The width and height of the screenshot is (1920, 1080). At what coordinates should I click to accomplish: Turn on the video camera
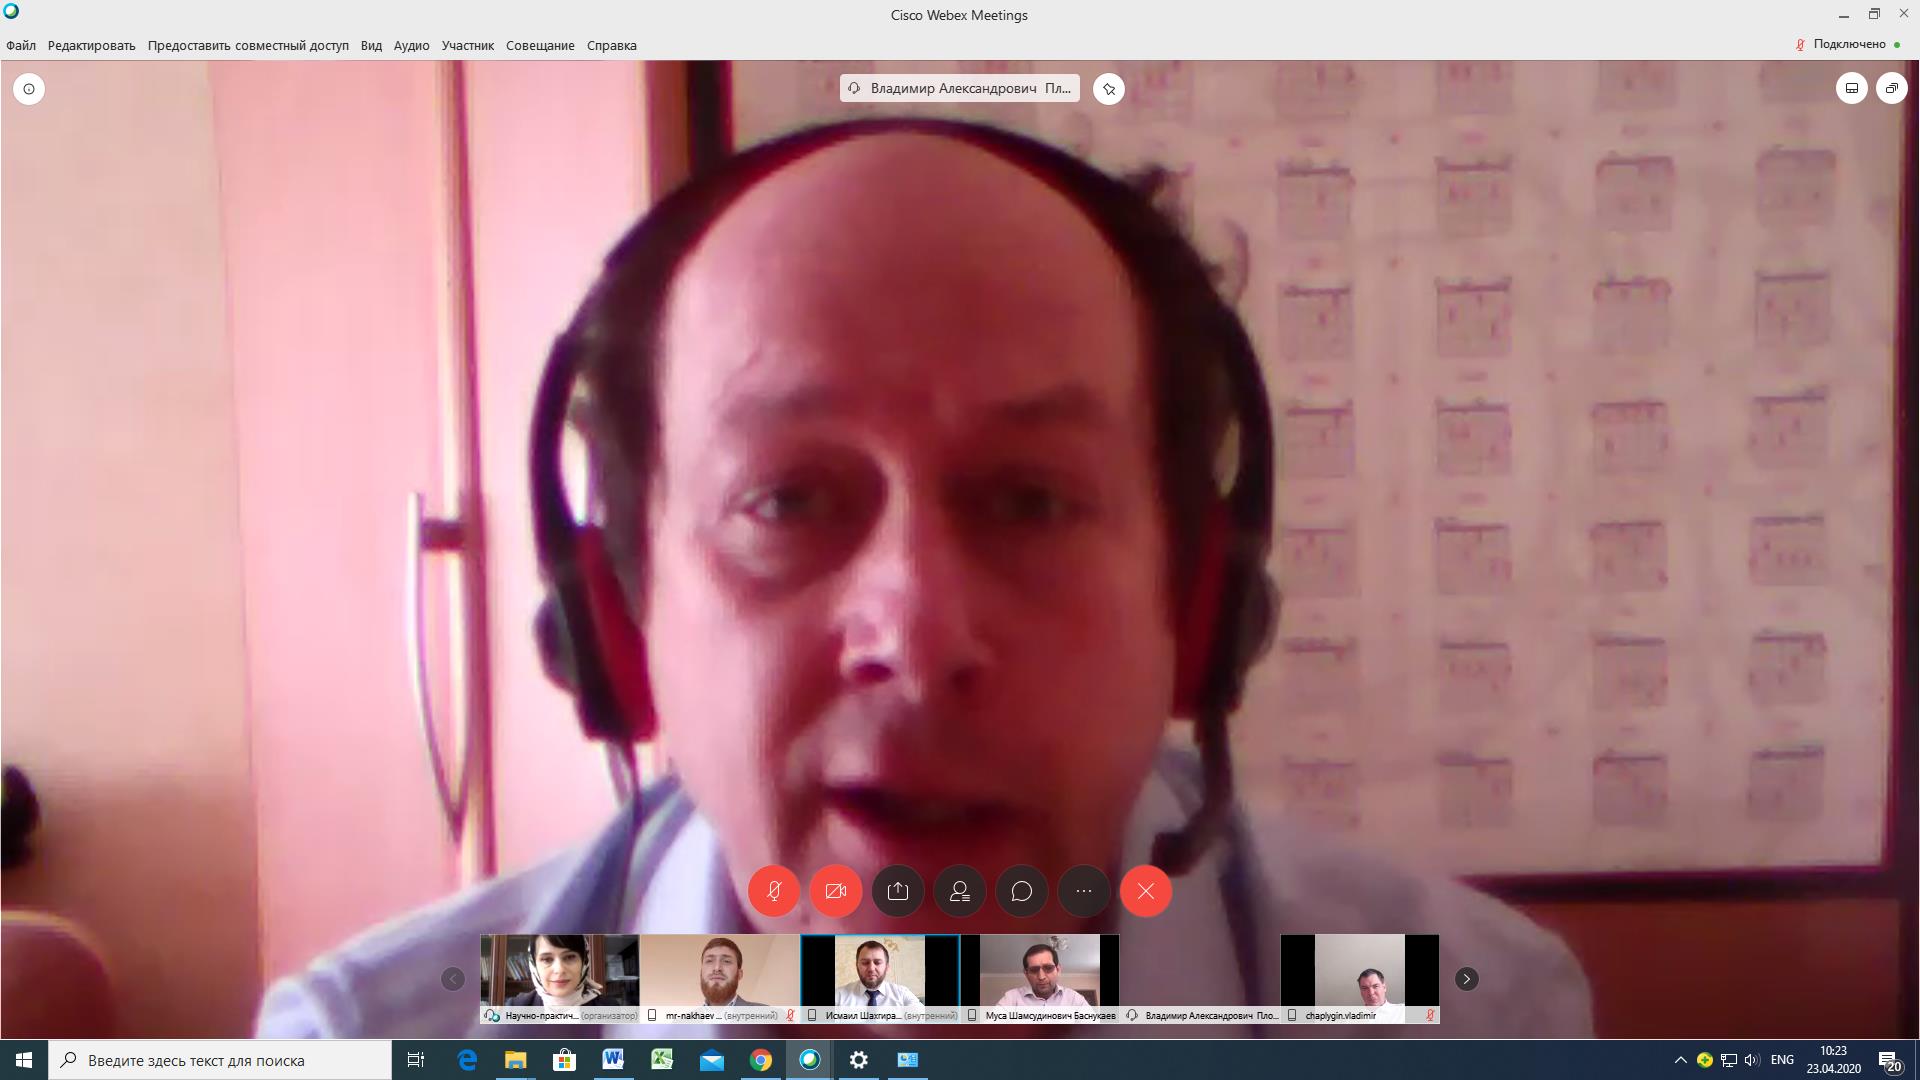click(836, 891)
